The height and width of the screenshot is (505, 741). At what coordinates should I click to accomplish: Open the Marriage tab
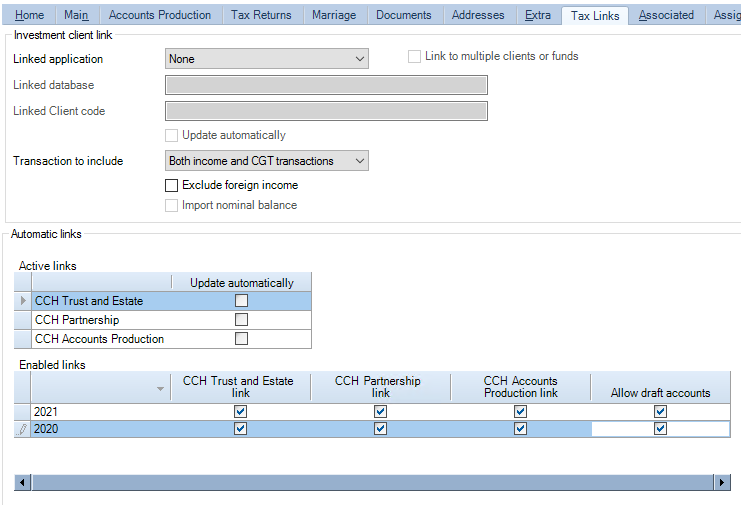tap(334, 15)
